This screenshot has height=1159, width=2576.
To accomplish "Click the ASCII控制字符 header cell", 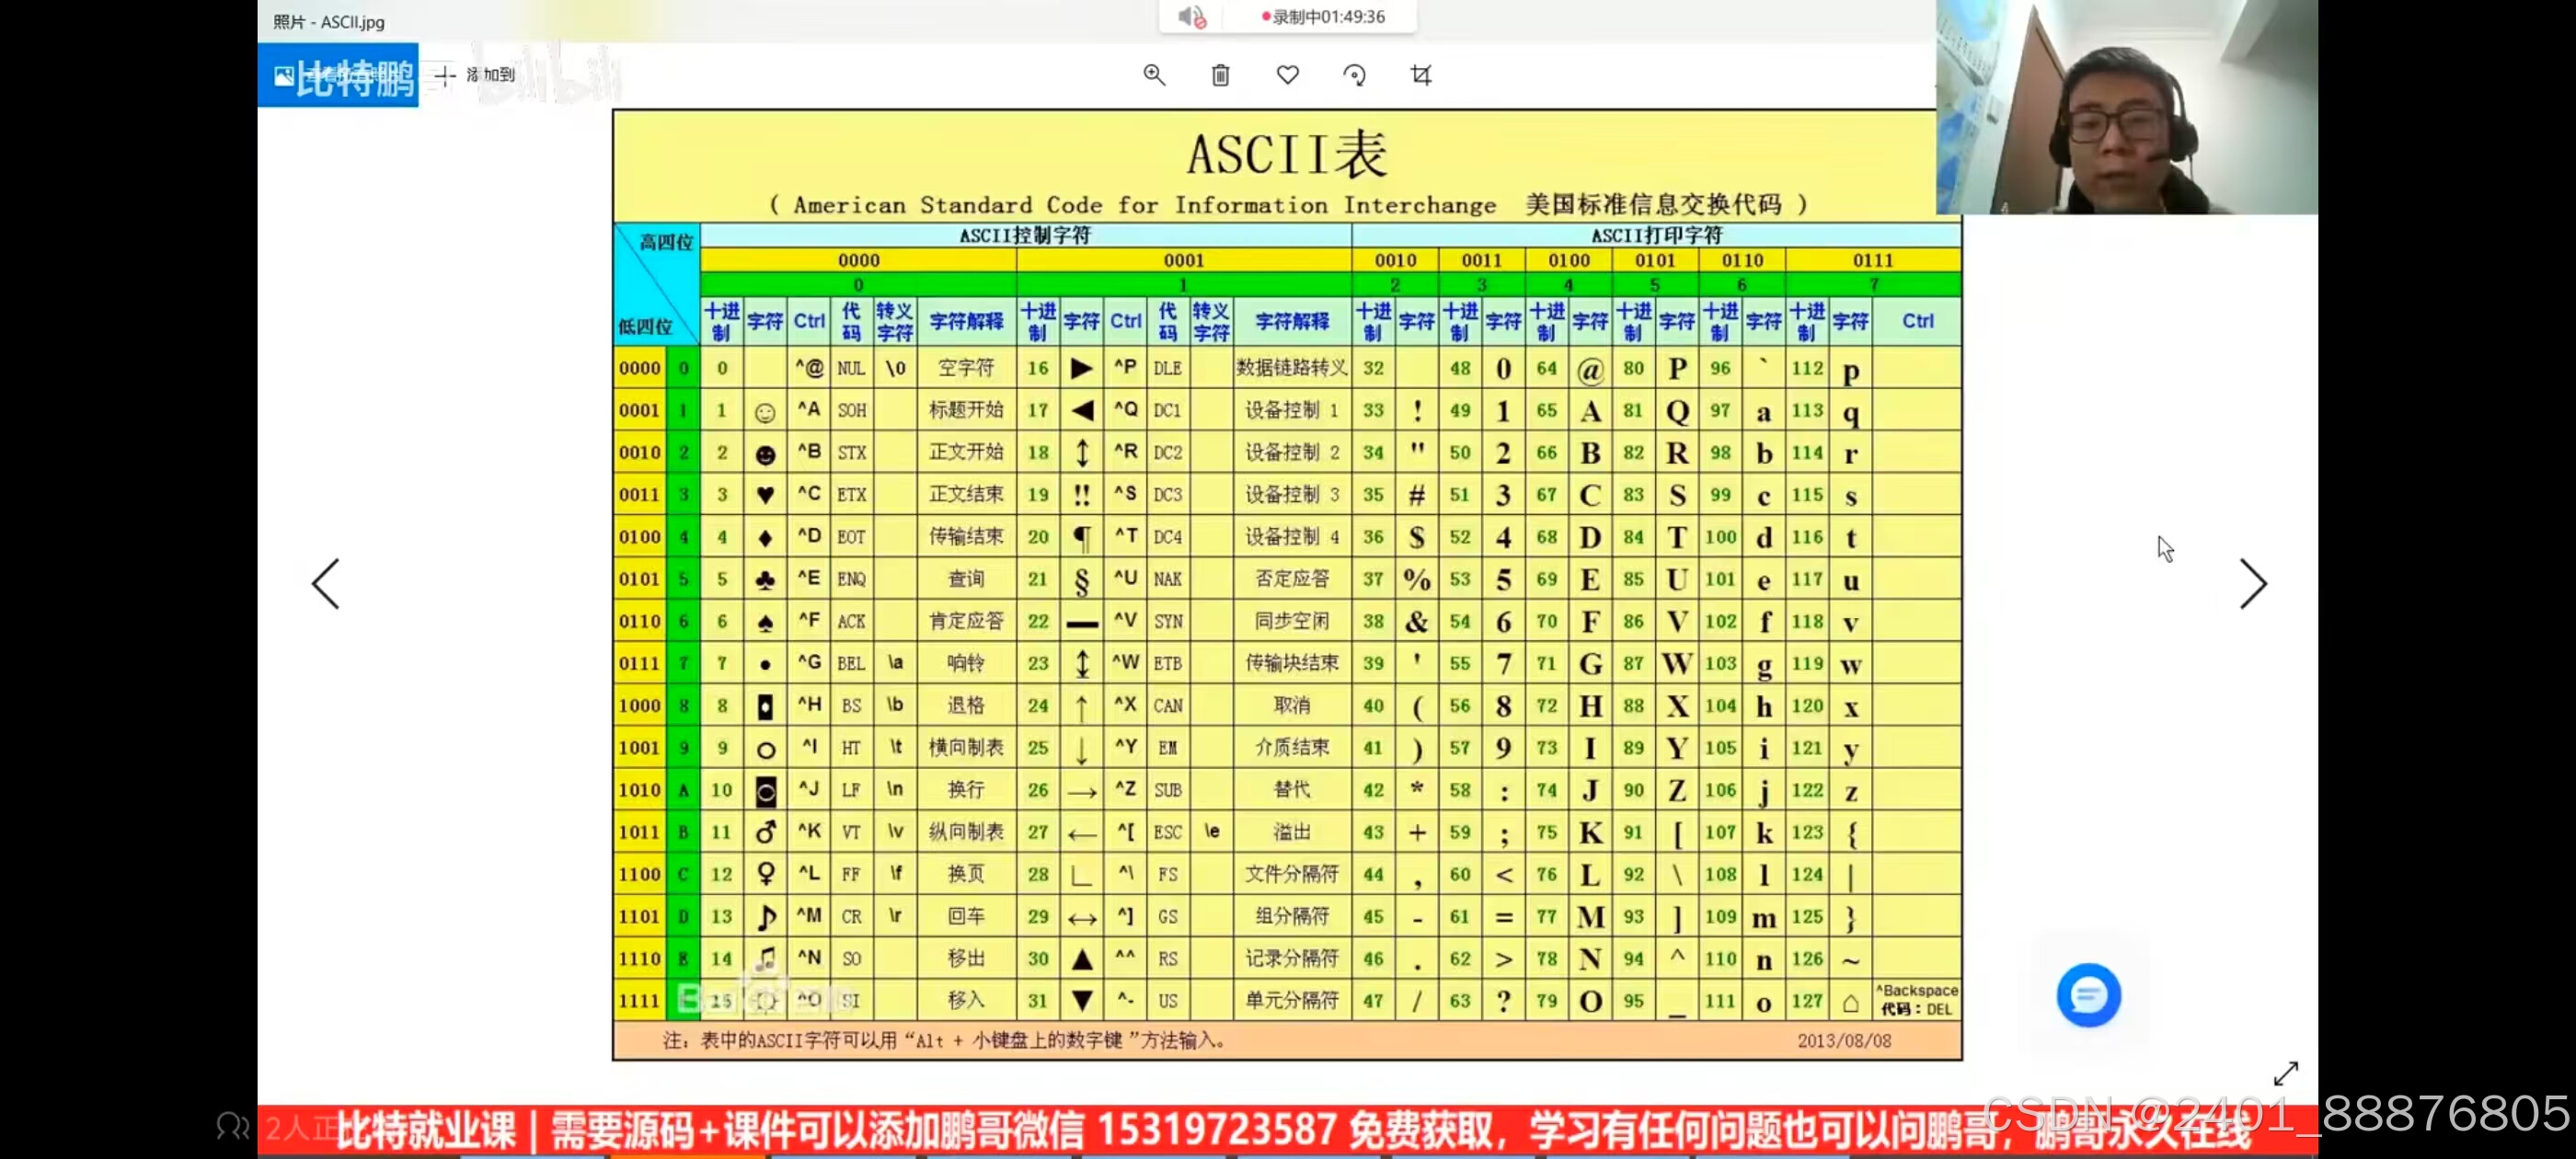I will [1025, 236].
